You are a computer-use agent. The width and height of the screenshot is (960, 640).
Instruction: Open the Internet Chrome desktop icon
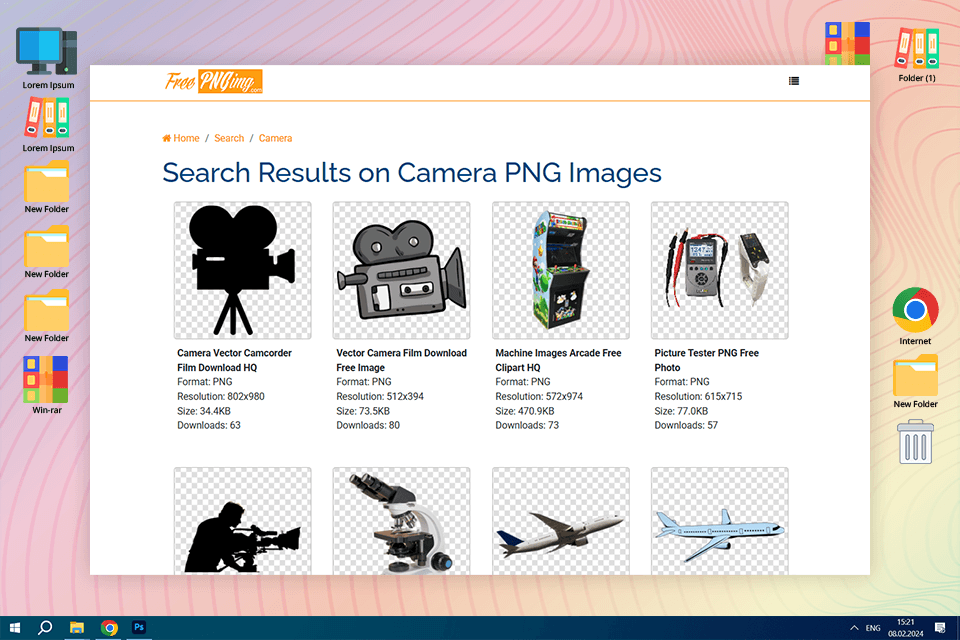click(915, 316)
